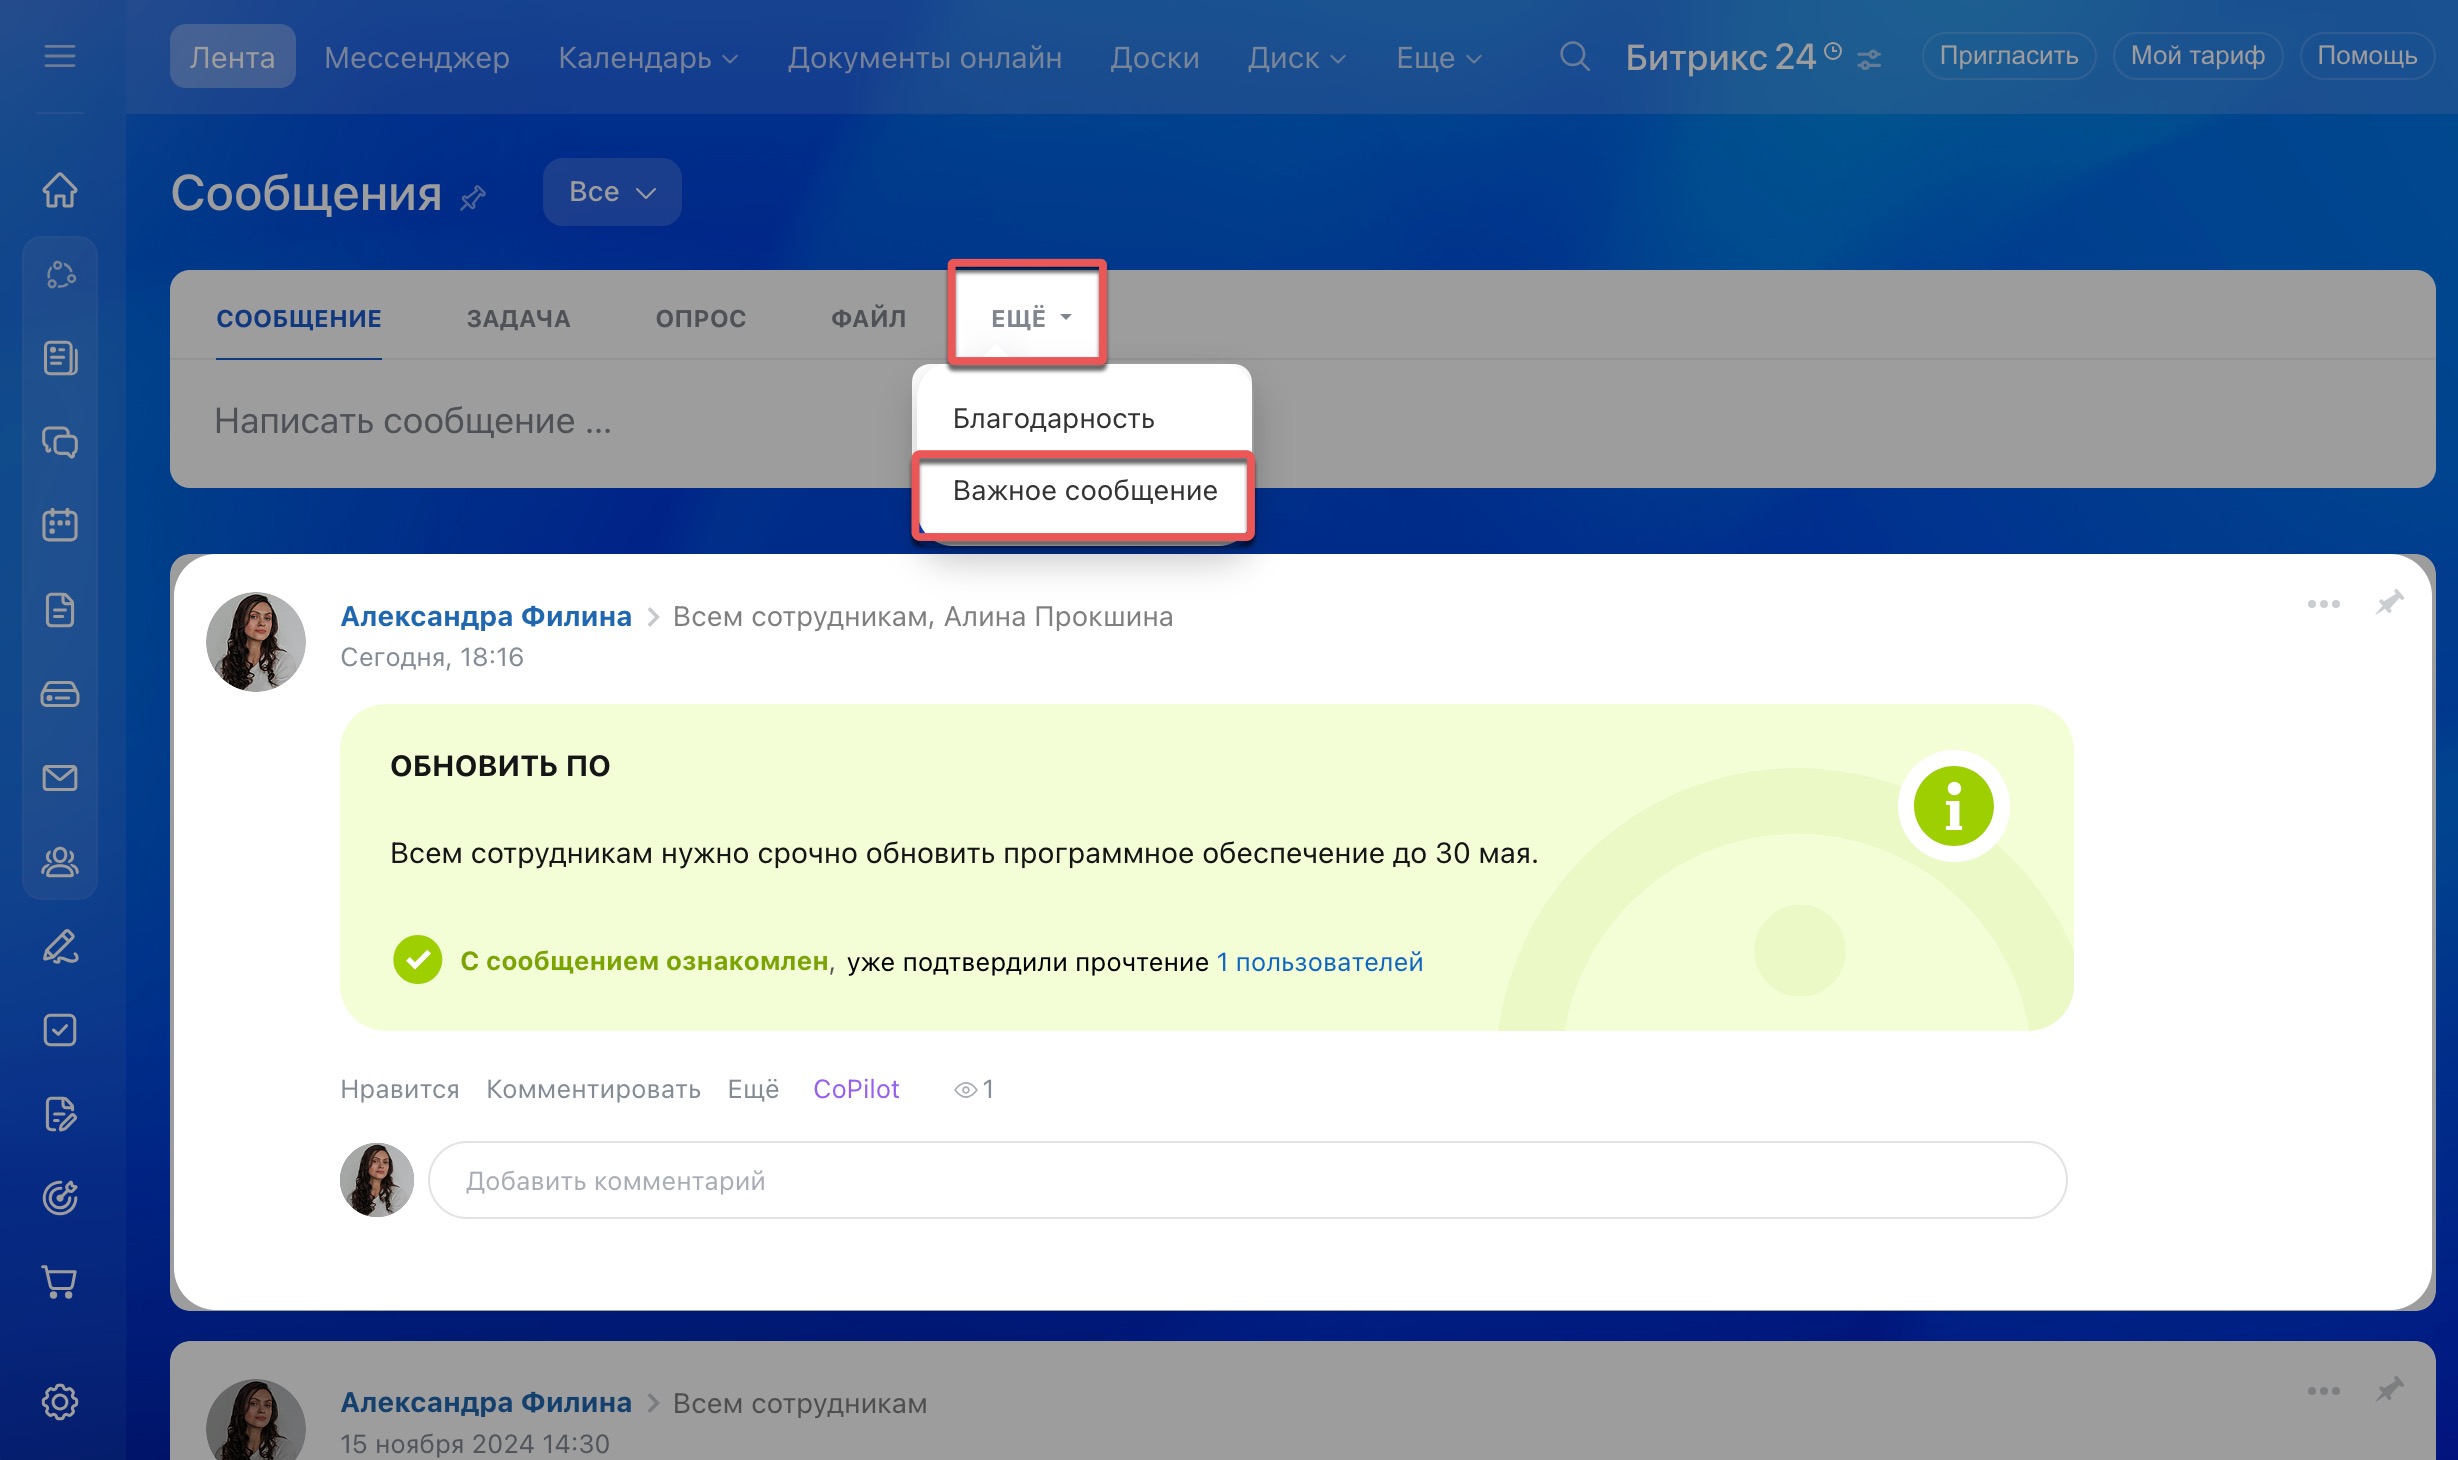Click Комментировать under the post

tap(593, 1089)
